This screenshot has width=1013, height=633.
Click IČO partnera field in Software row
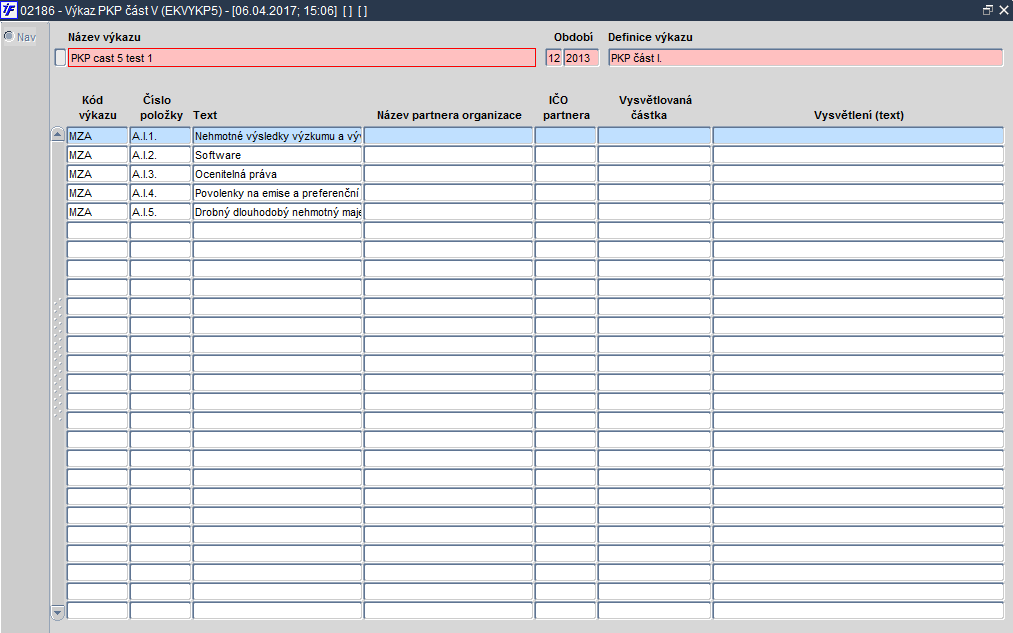pos(565,154)
